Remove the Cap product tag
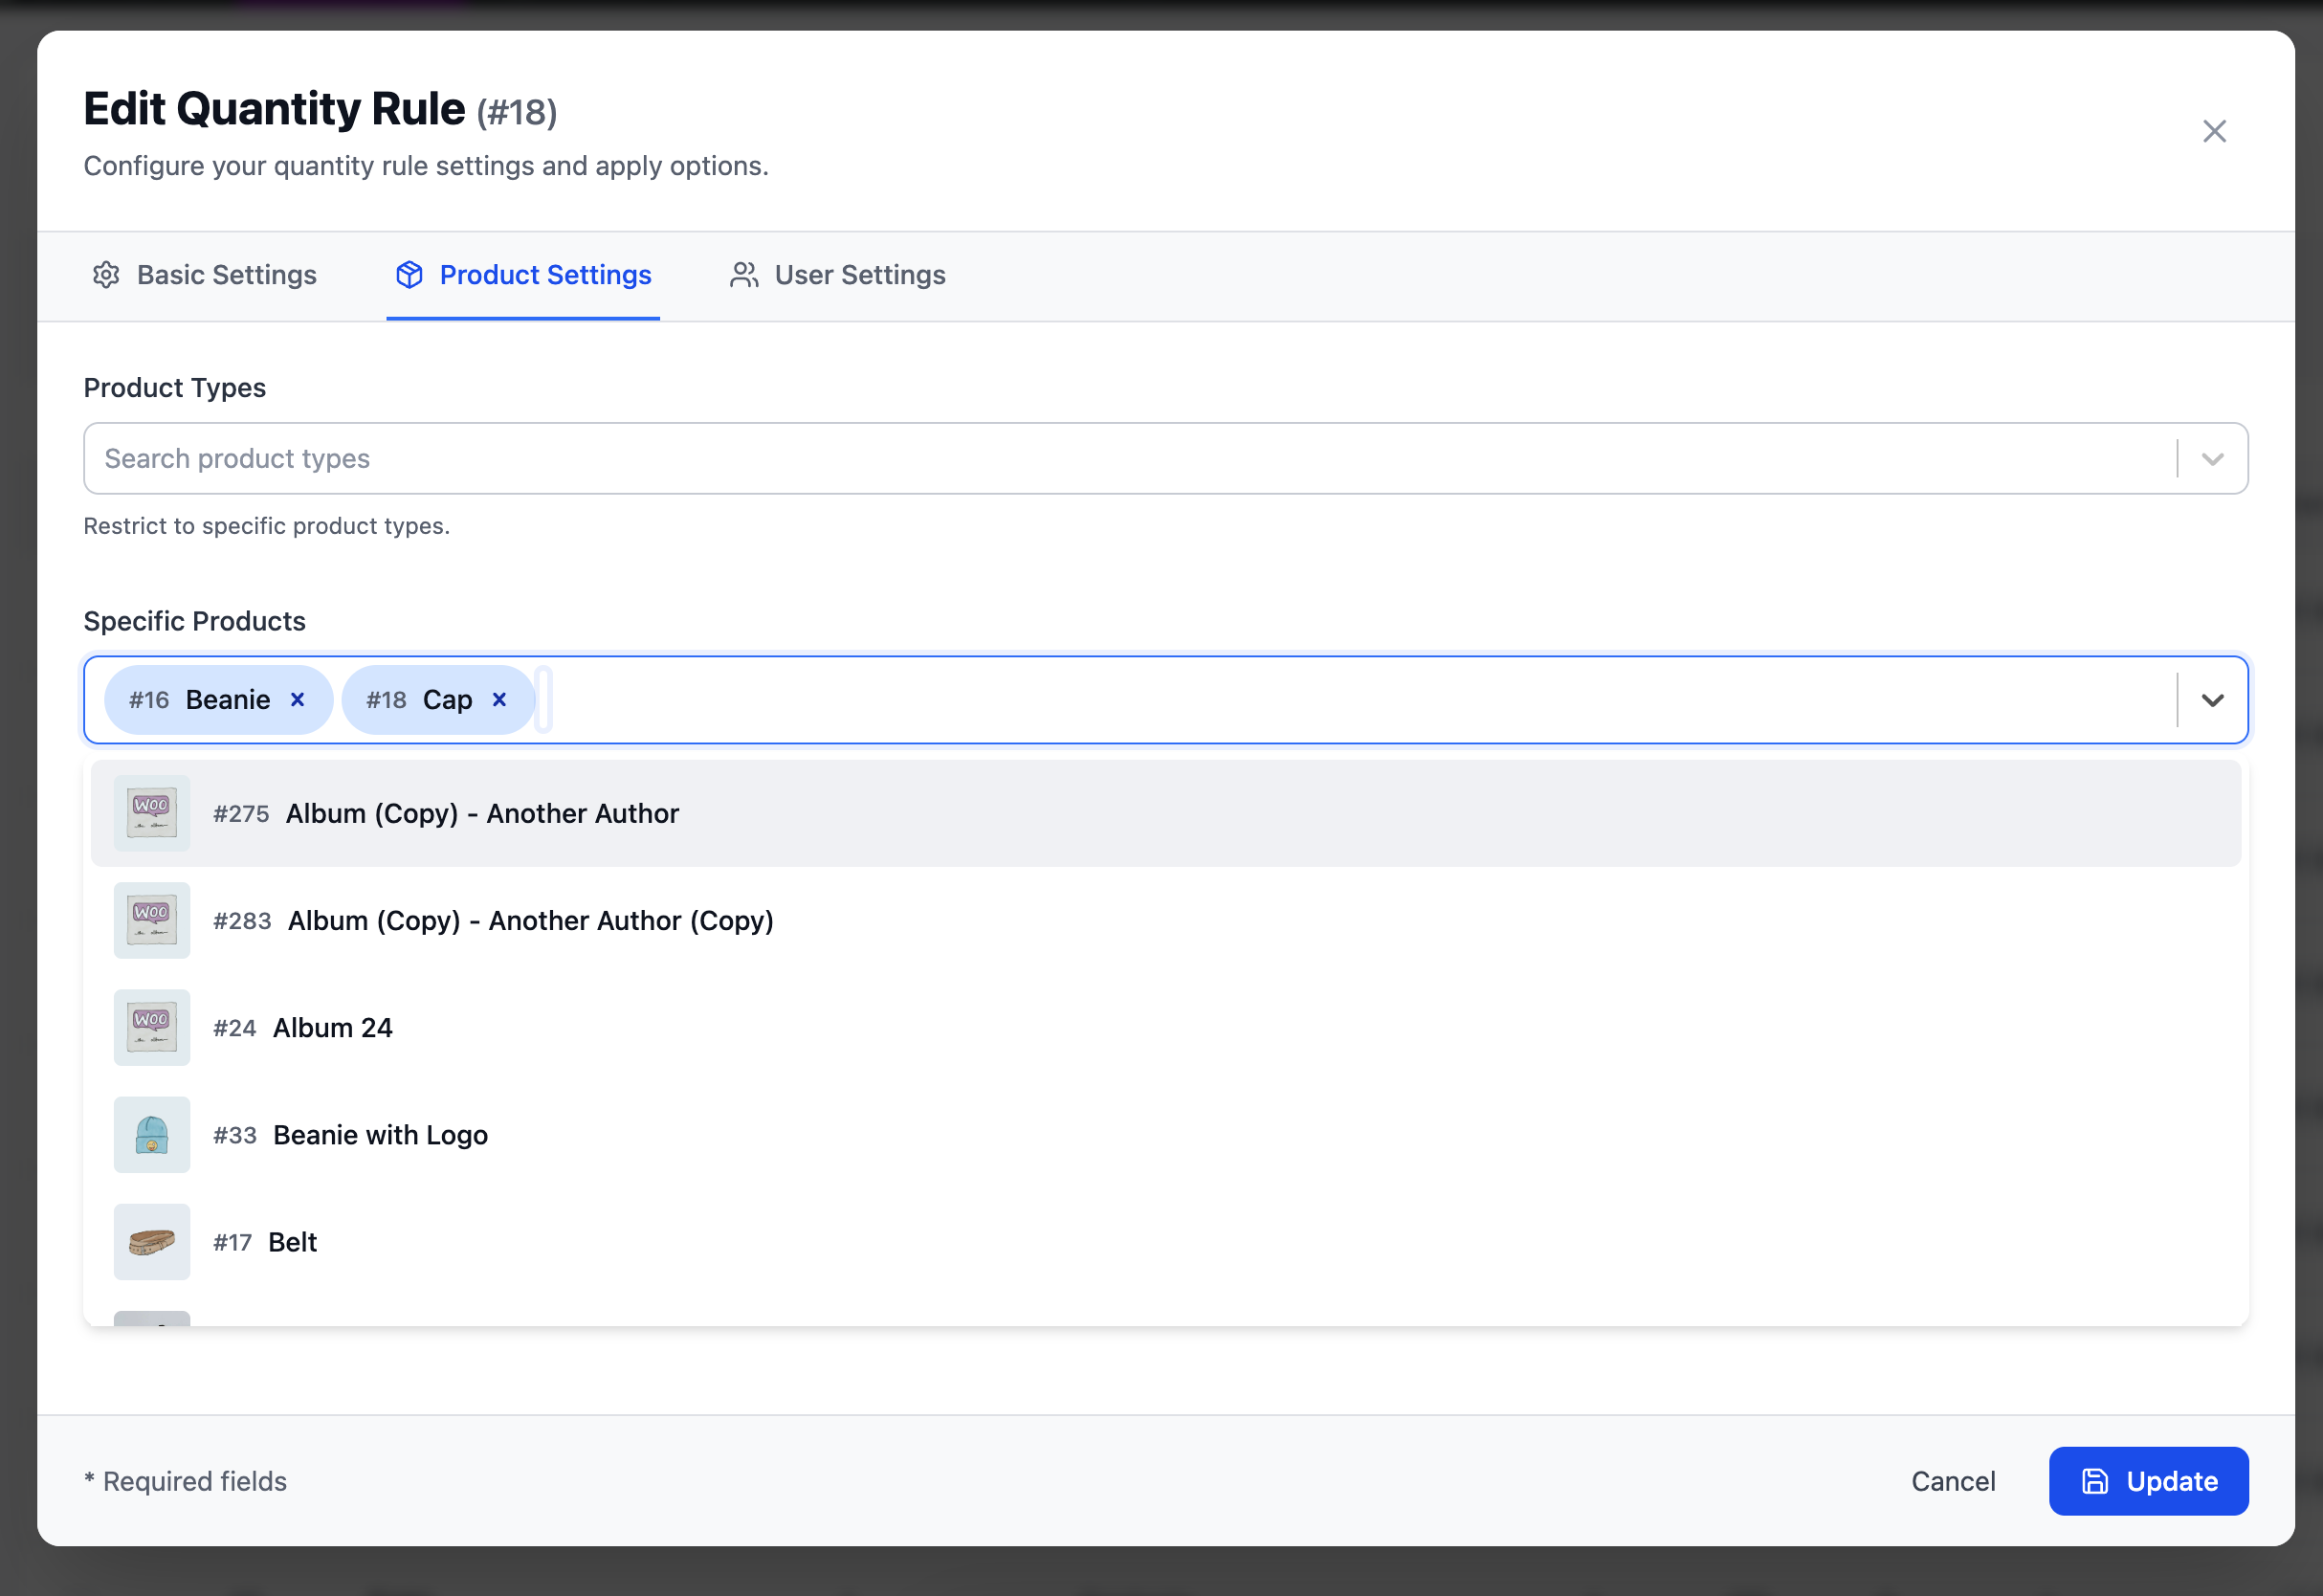This screenshot has width=2323, height=1596. [500, 700]
